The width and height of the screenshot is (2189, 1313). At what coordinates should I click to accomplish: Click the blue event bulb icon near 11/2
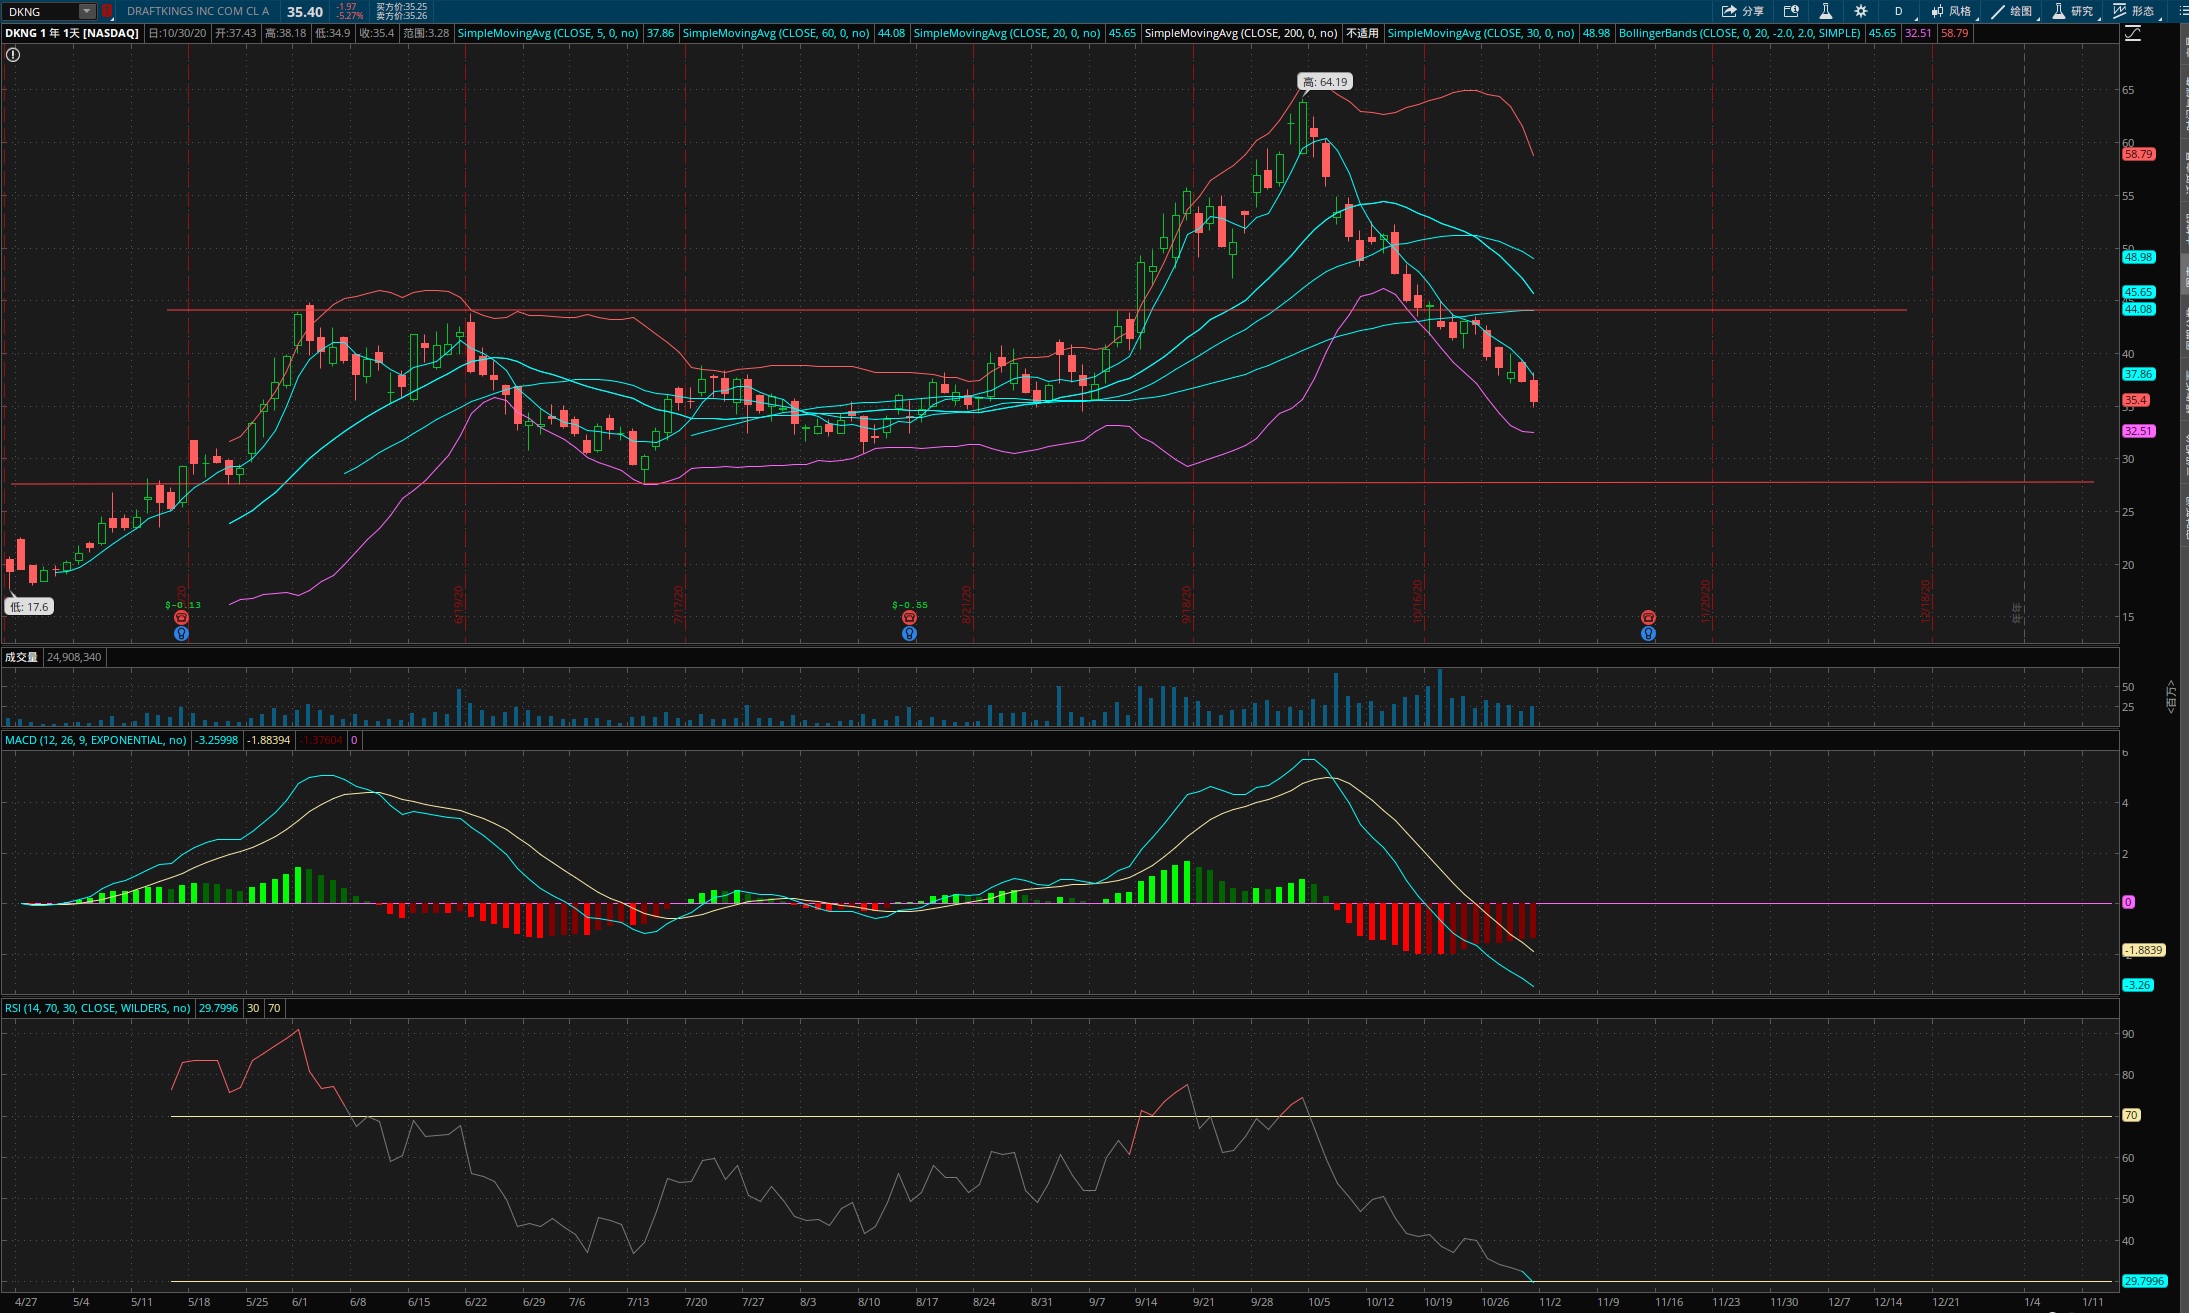pos(1648,633)
